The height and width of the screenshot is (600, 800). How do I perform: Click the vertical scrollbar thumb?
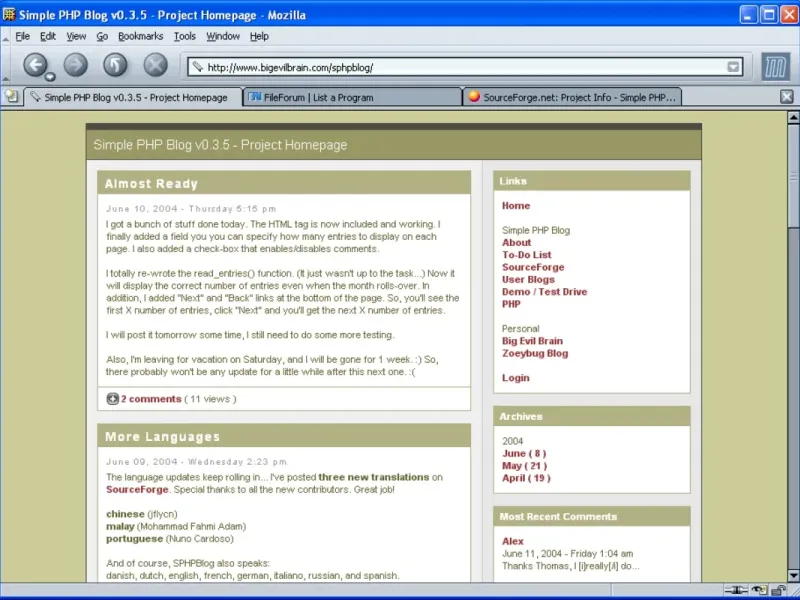pos(793,176)
